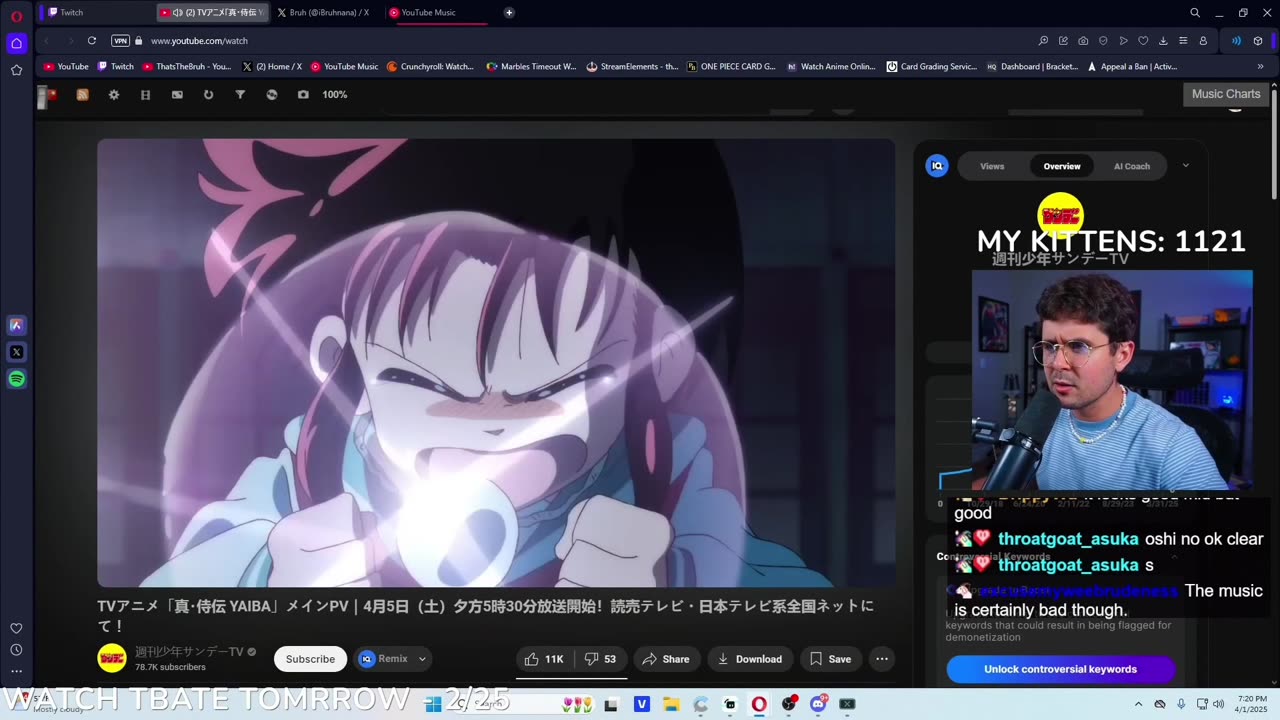The width and height of the screenshot is (1280, 720).
Task: Select the Overview tab in vidIQ panel
Action: [x=1062, y=166]
